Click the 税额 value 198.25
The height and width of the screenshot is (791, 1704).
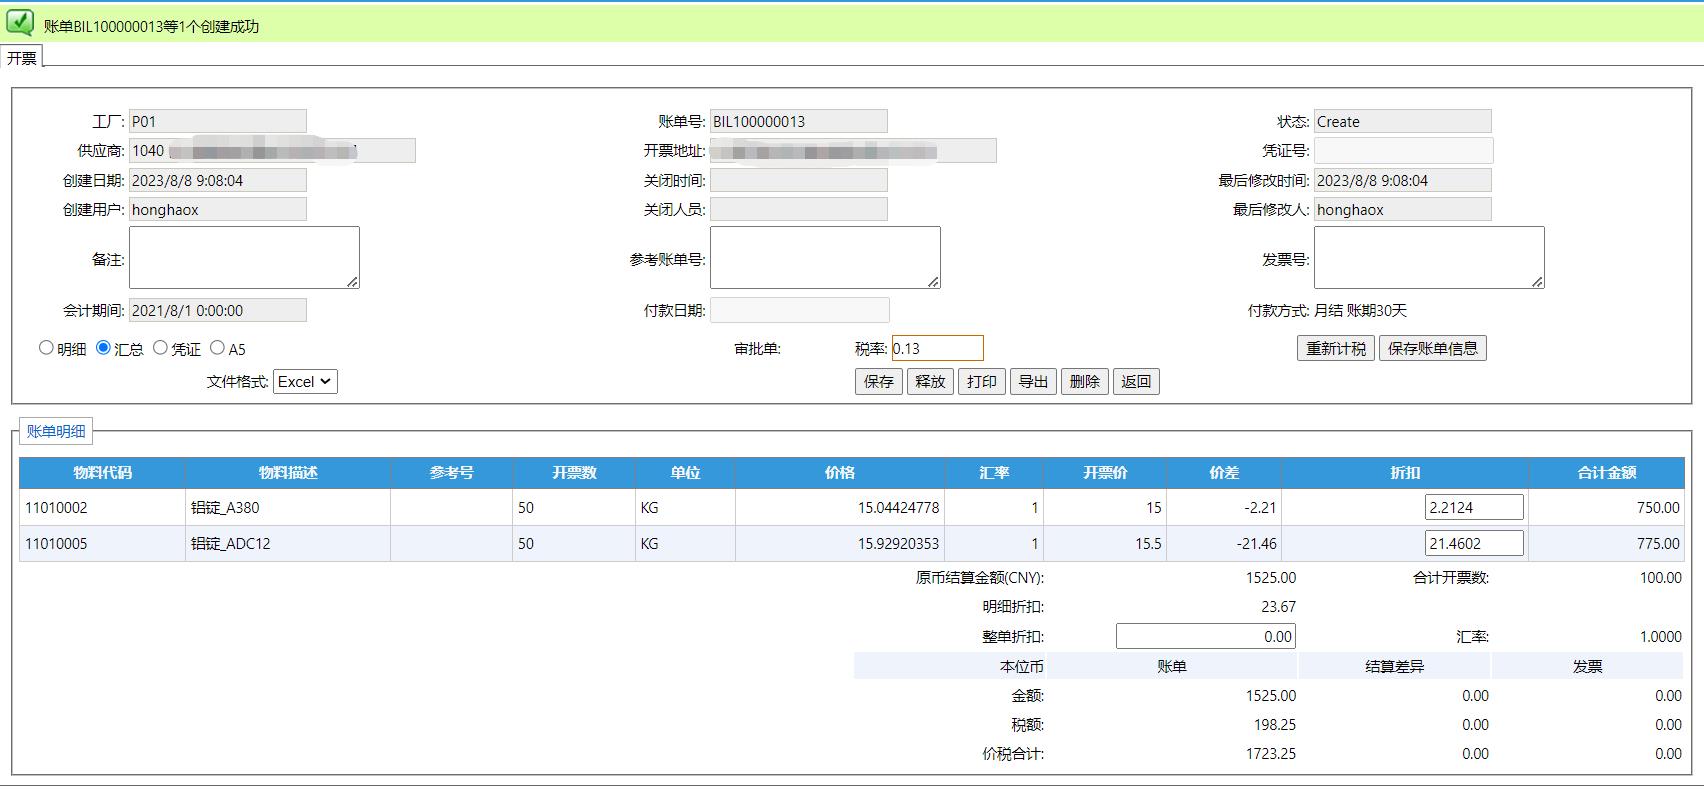point(1275,724)
